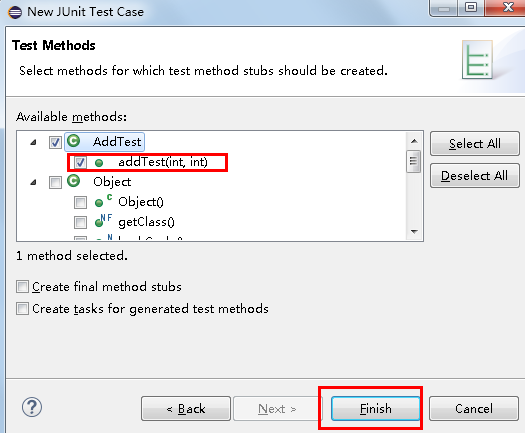Click the constructor icon beside Object()
Image resolution: width=525 pixels, height=433 pixels.
coord(103,201)
